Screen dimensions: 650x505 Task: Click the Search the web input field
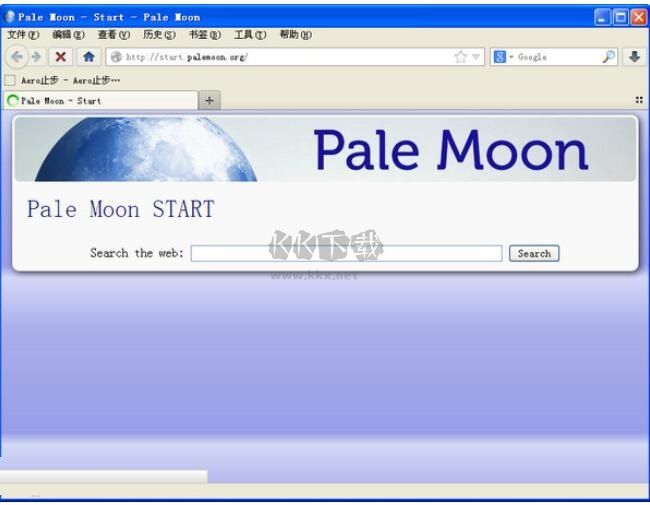coord(347,253)
